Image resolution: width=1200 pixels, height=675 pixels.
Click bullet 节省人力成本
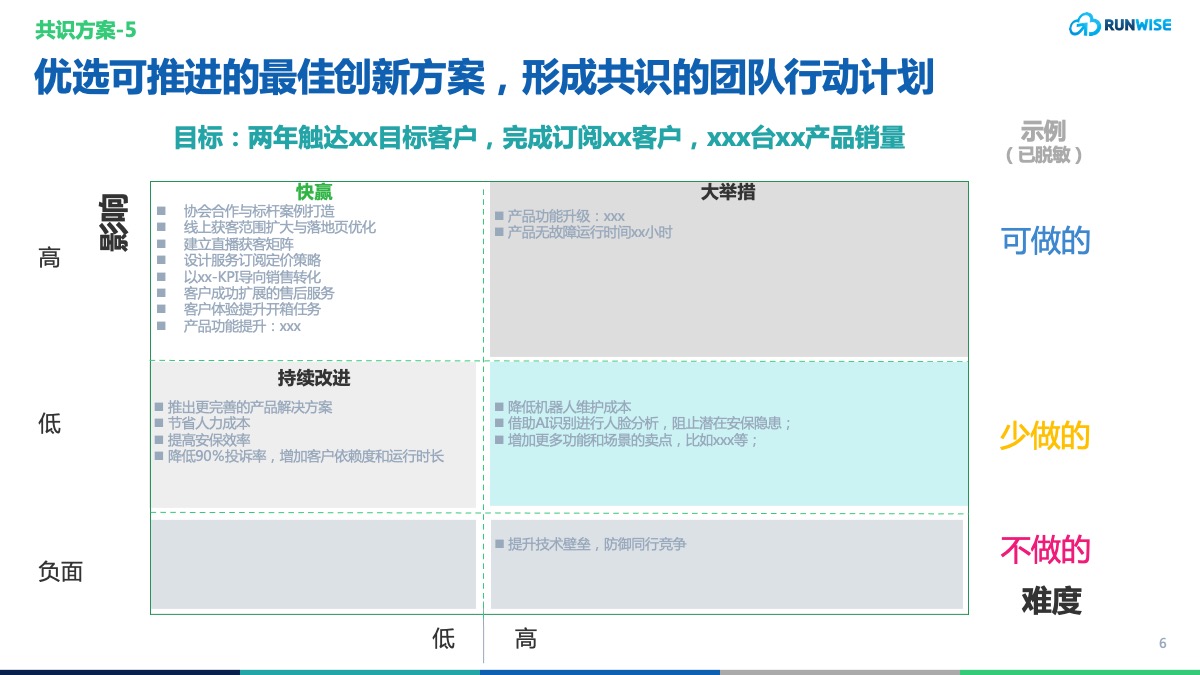tap(209, 424)
